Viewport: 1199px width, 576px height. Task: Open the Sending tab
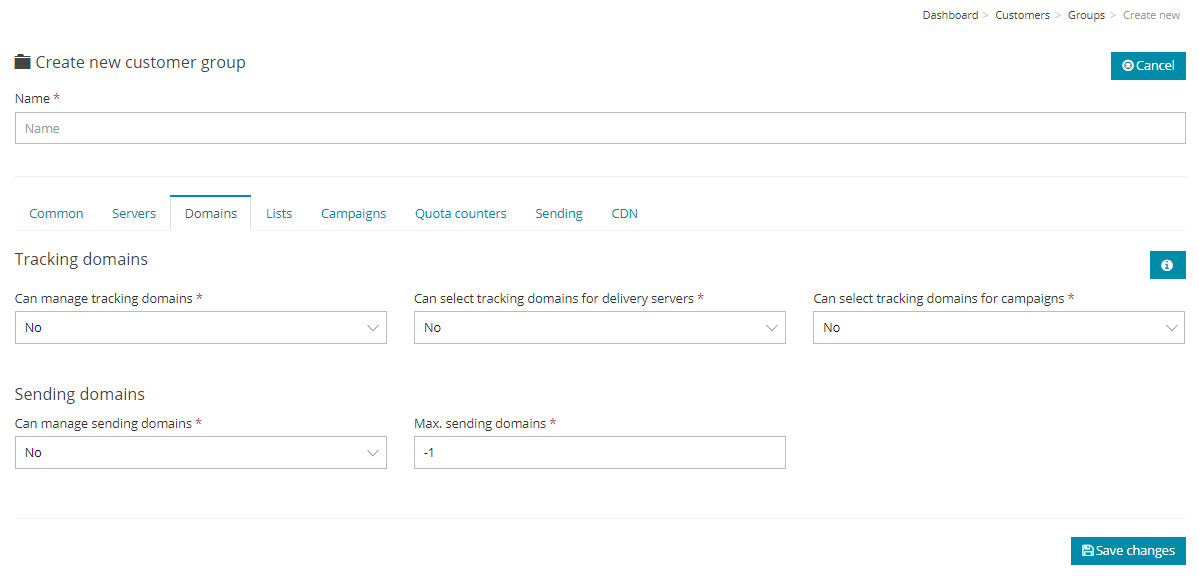558,214
